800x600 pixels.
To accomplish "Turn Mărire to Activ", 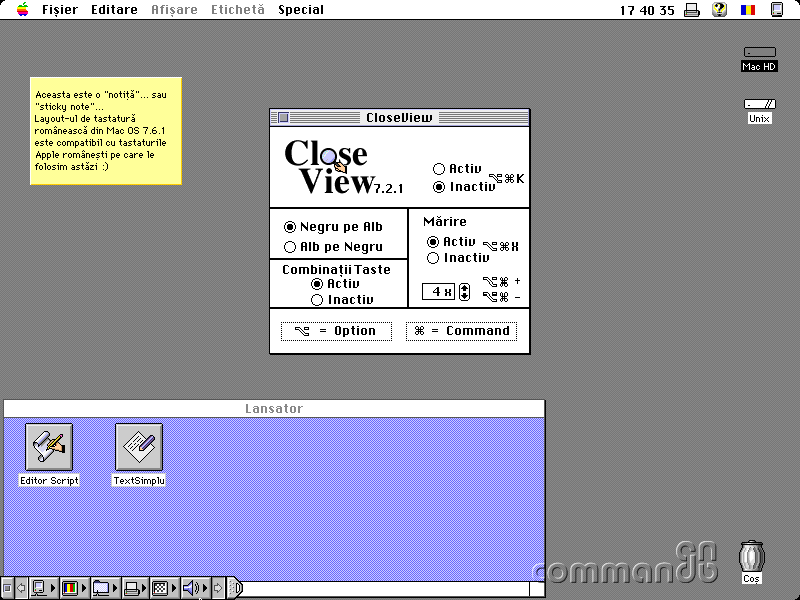I will 451,242.
